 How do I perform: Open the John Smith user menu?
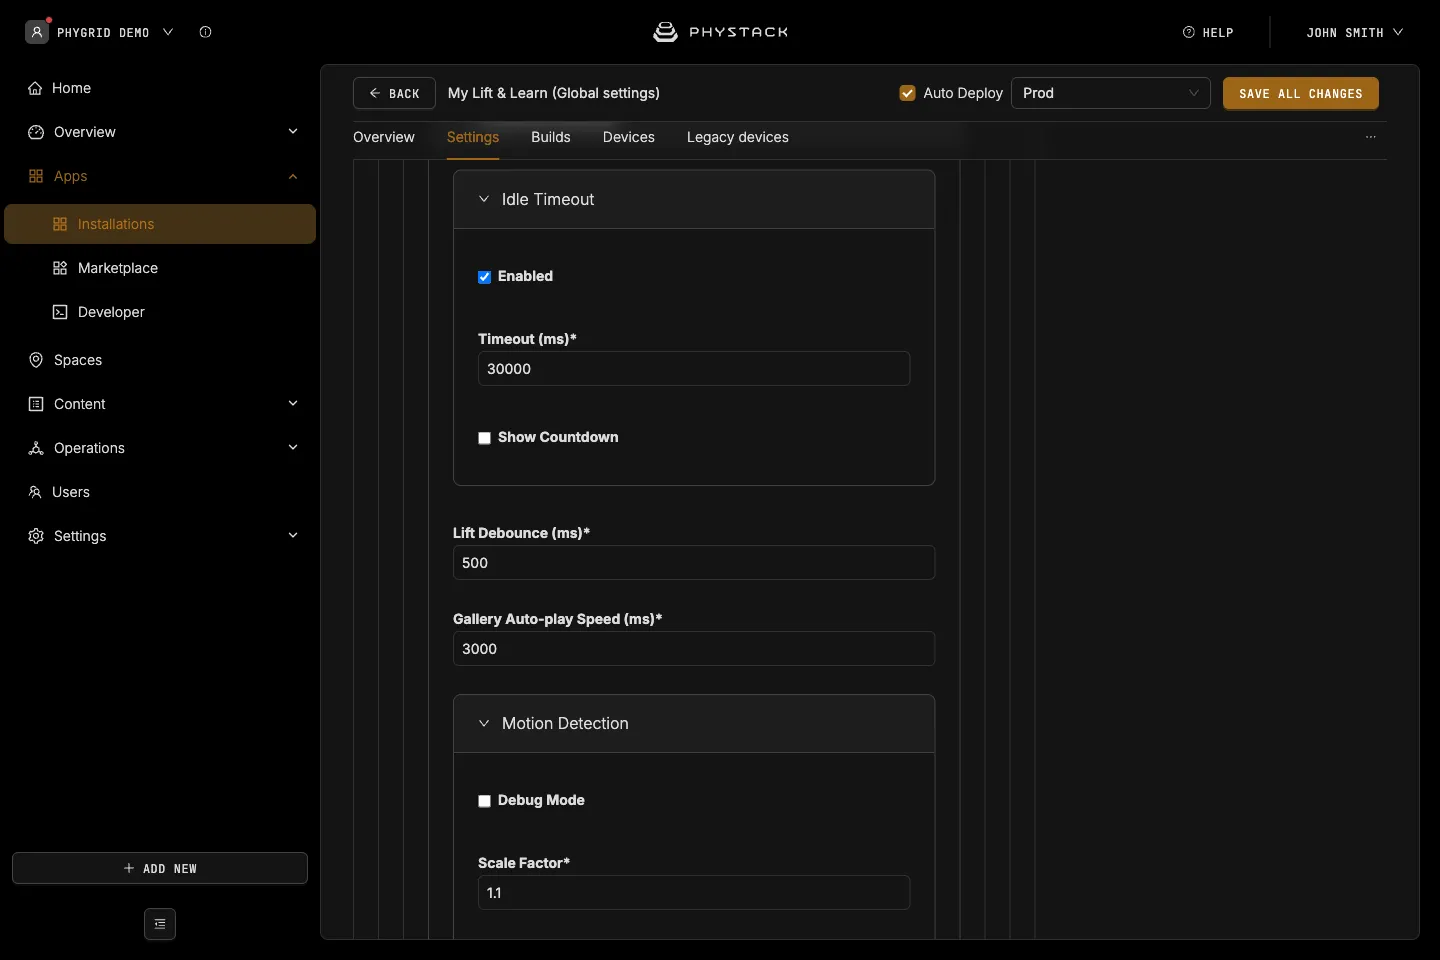(1355, 32)
